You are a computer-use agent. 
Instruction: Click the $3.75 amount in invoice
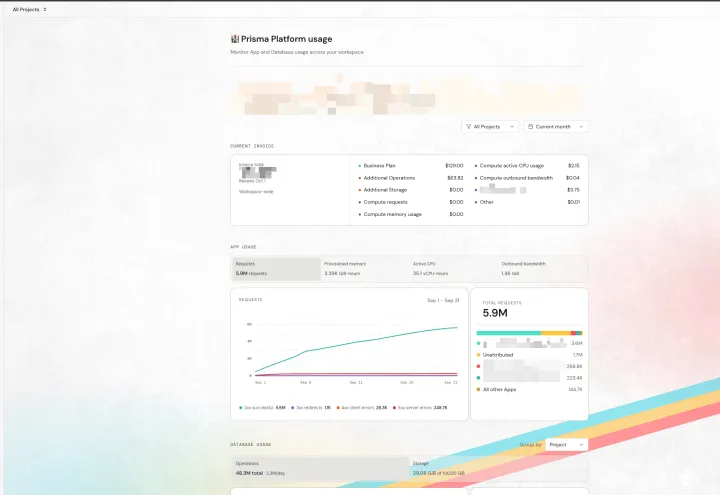pyautogui.click(x=573, y=190)
